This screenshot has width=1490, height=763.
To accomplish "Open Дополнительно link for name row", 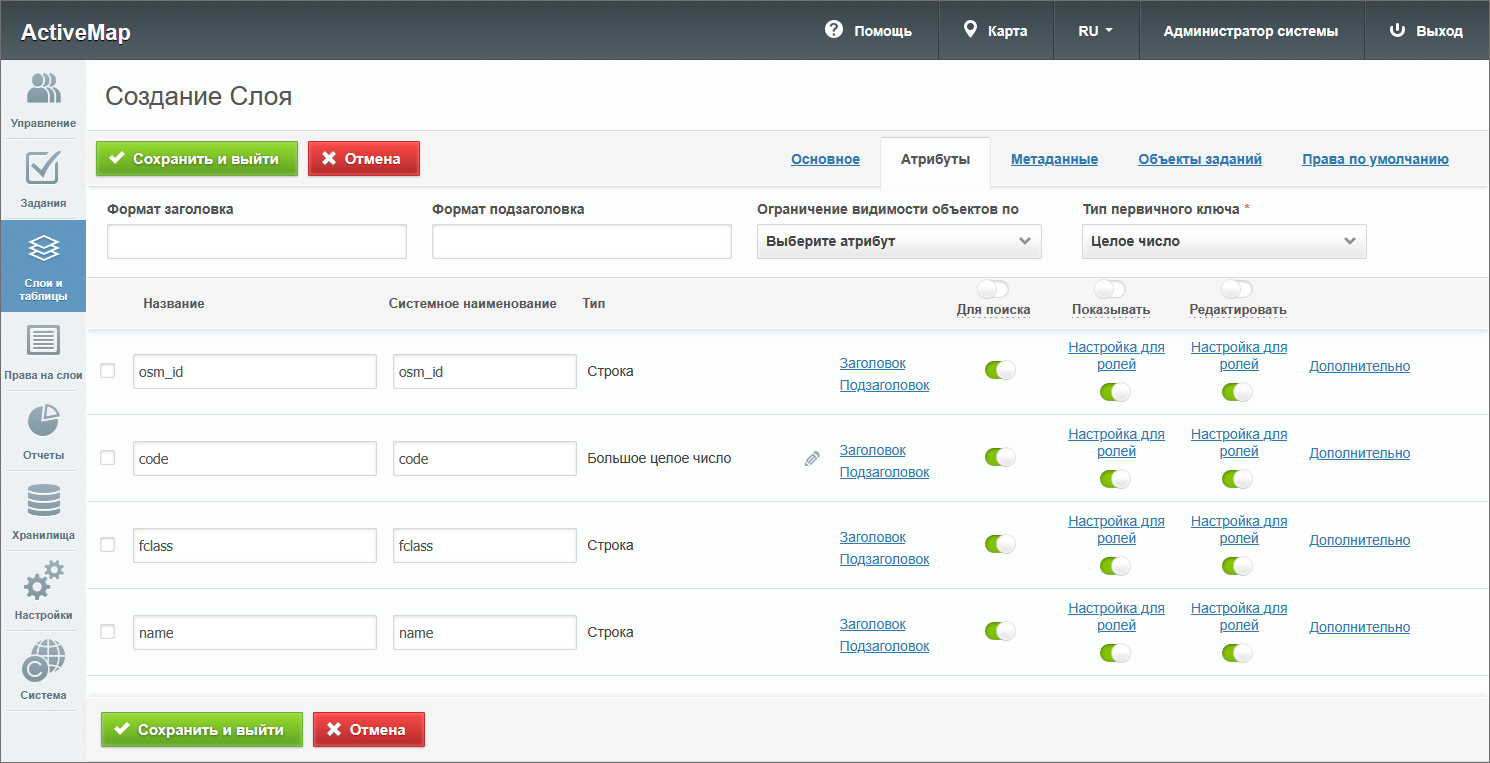I will tap(1359, 627).
